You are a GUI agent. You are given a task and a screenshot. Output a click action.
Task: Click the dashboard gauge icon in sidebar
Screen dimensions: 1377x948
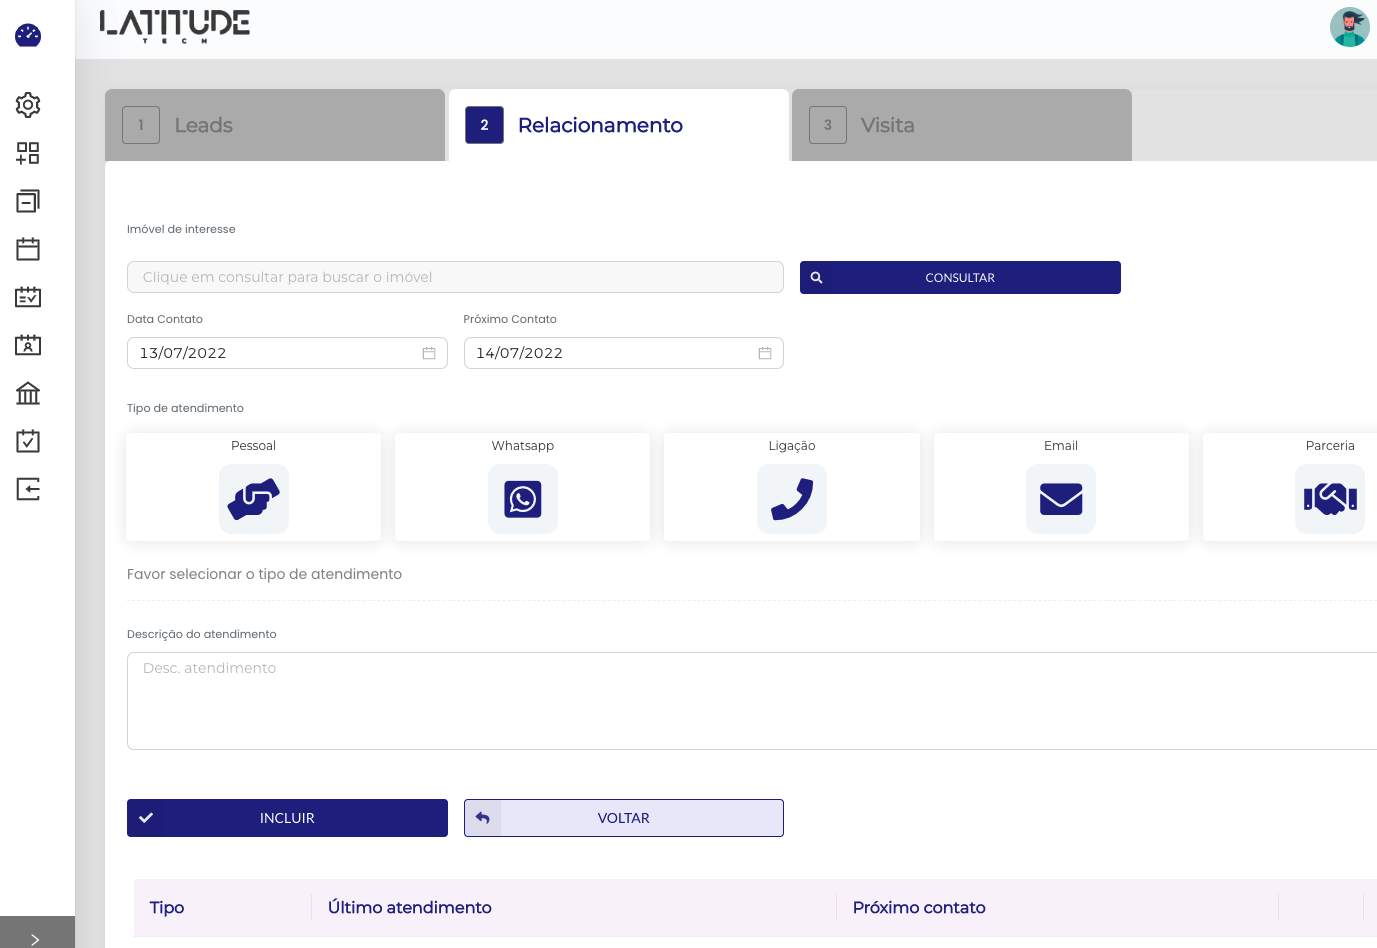(28, 36)
